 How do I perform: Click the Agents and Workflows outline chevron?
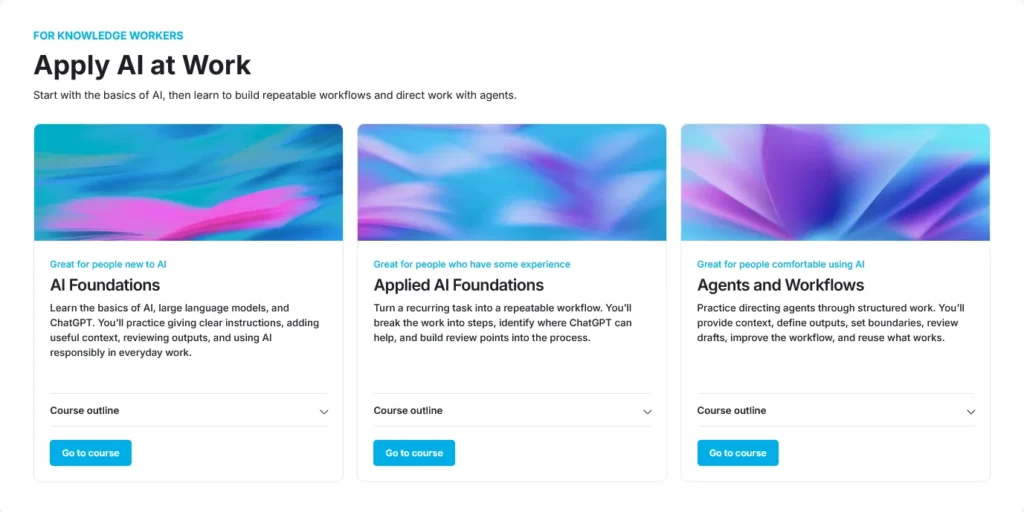[971, 411]
